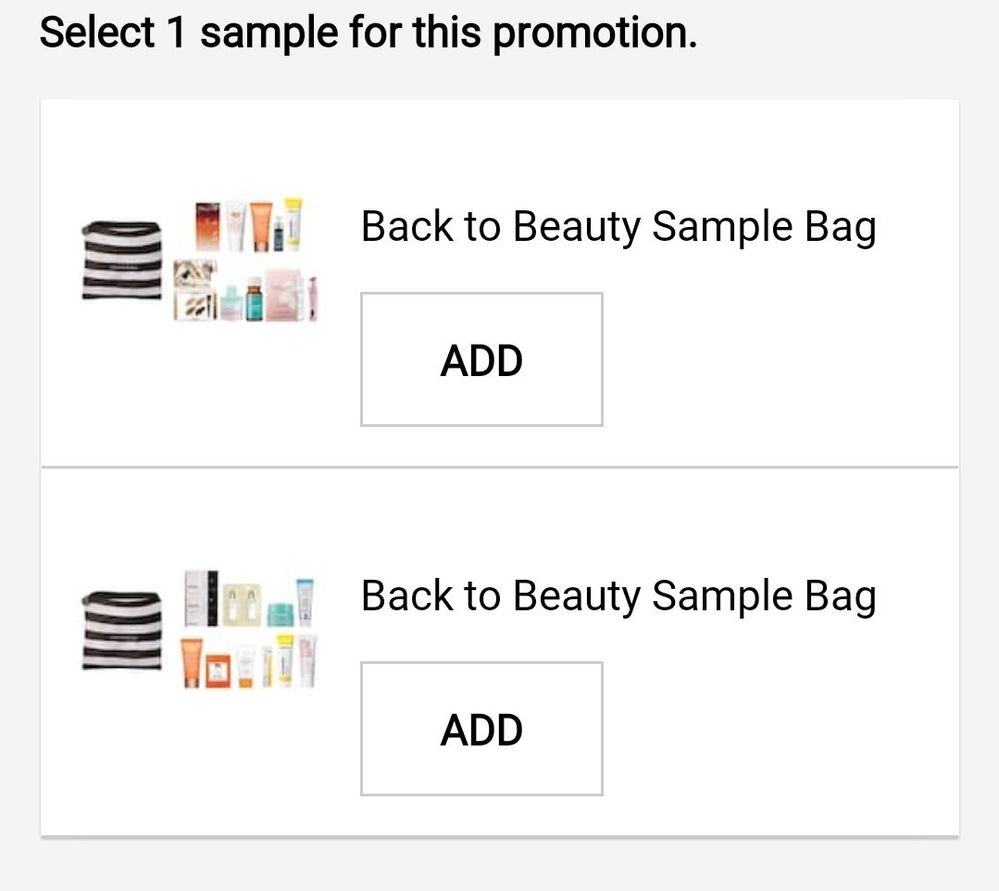Click the striped pouch image in the first sample
This screenshot has width=999, height=891.
121,260
